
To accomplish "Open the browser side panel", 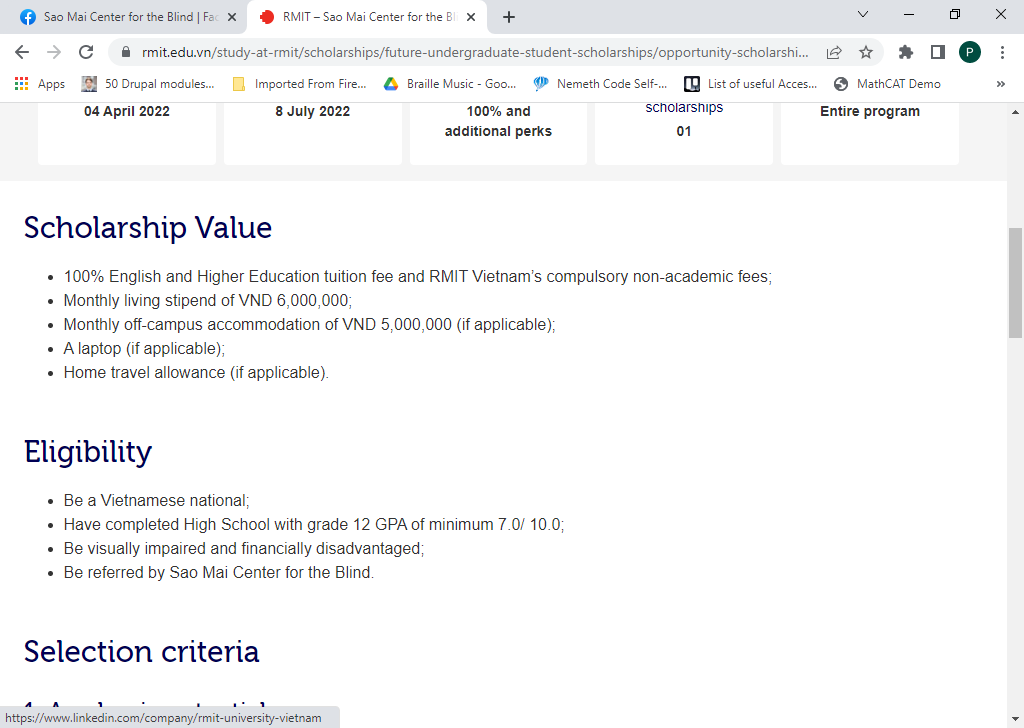I will tap(938, 52).
